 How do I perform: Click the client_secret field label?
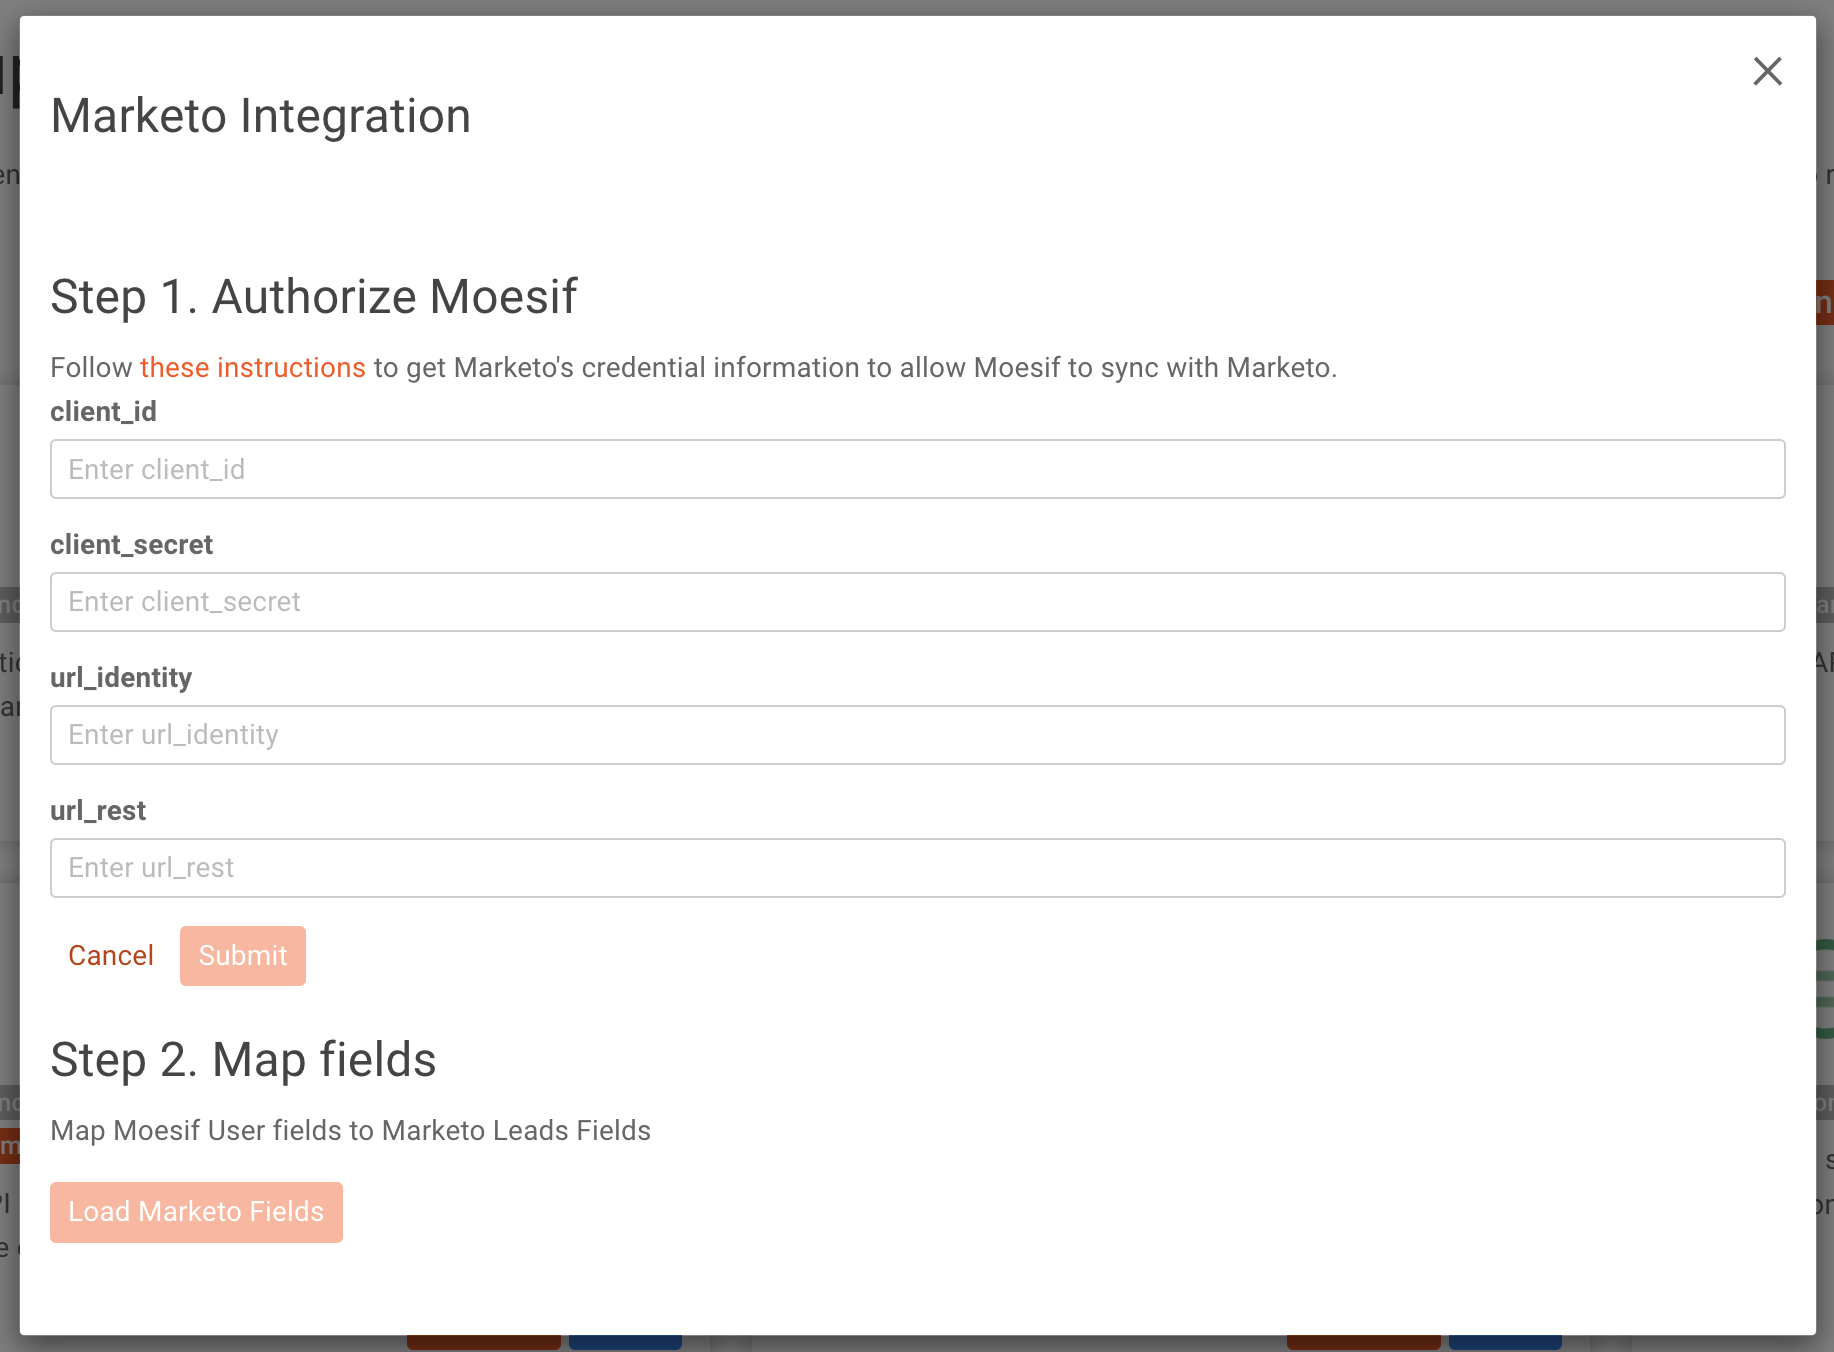pos(131,545)
